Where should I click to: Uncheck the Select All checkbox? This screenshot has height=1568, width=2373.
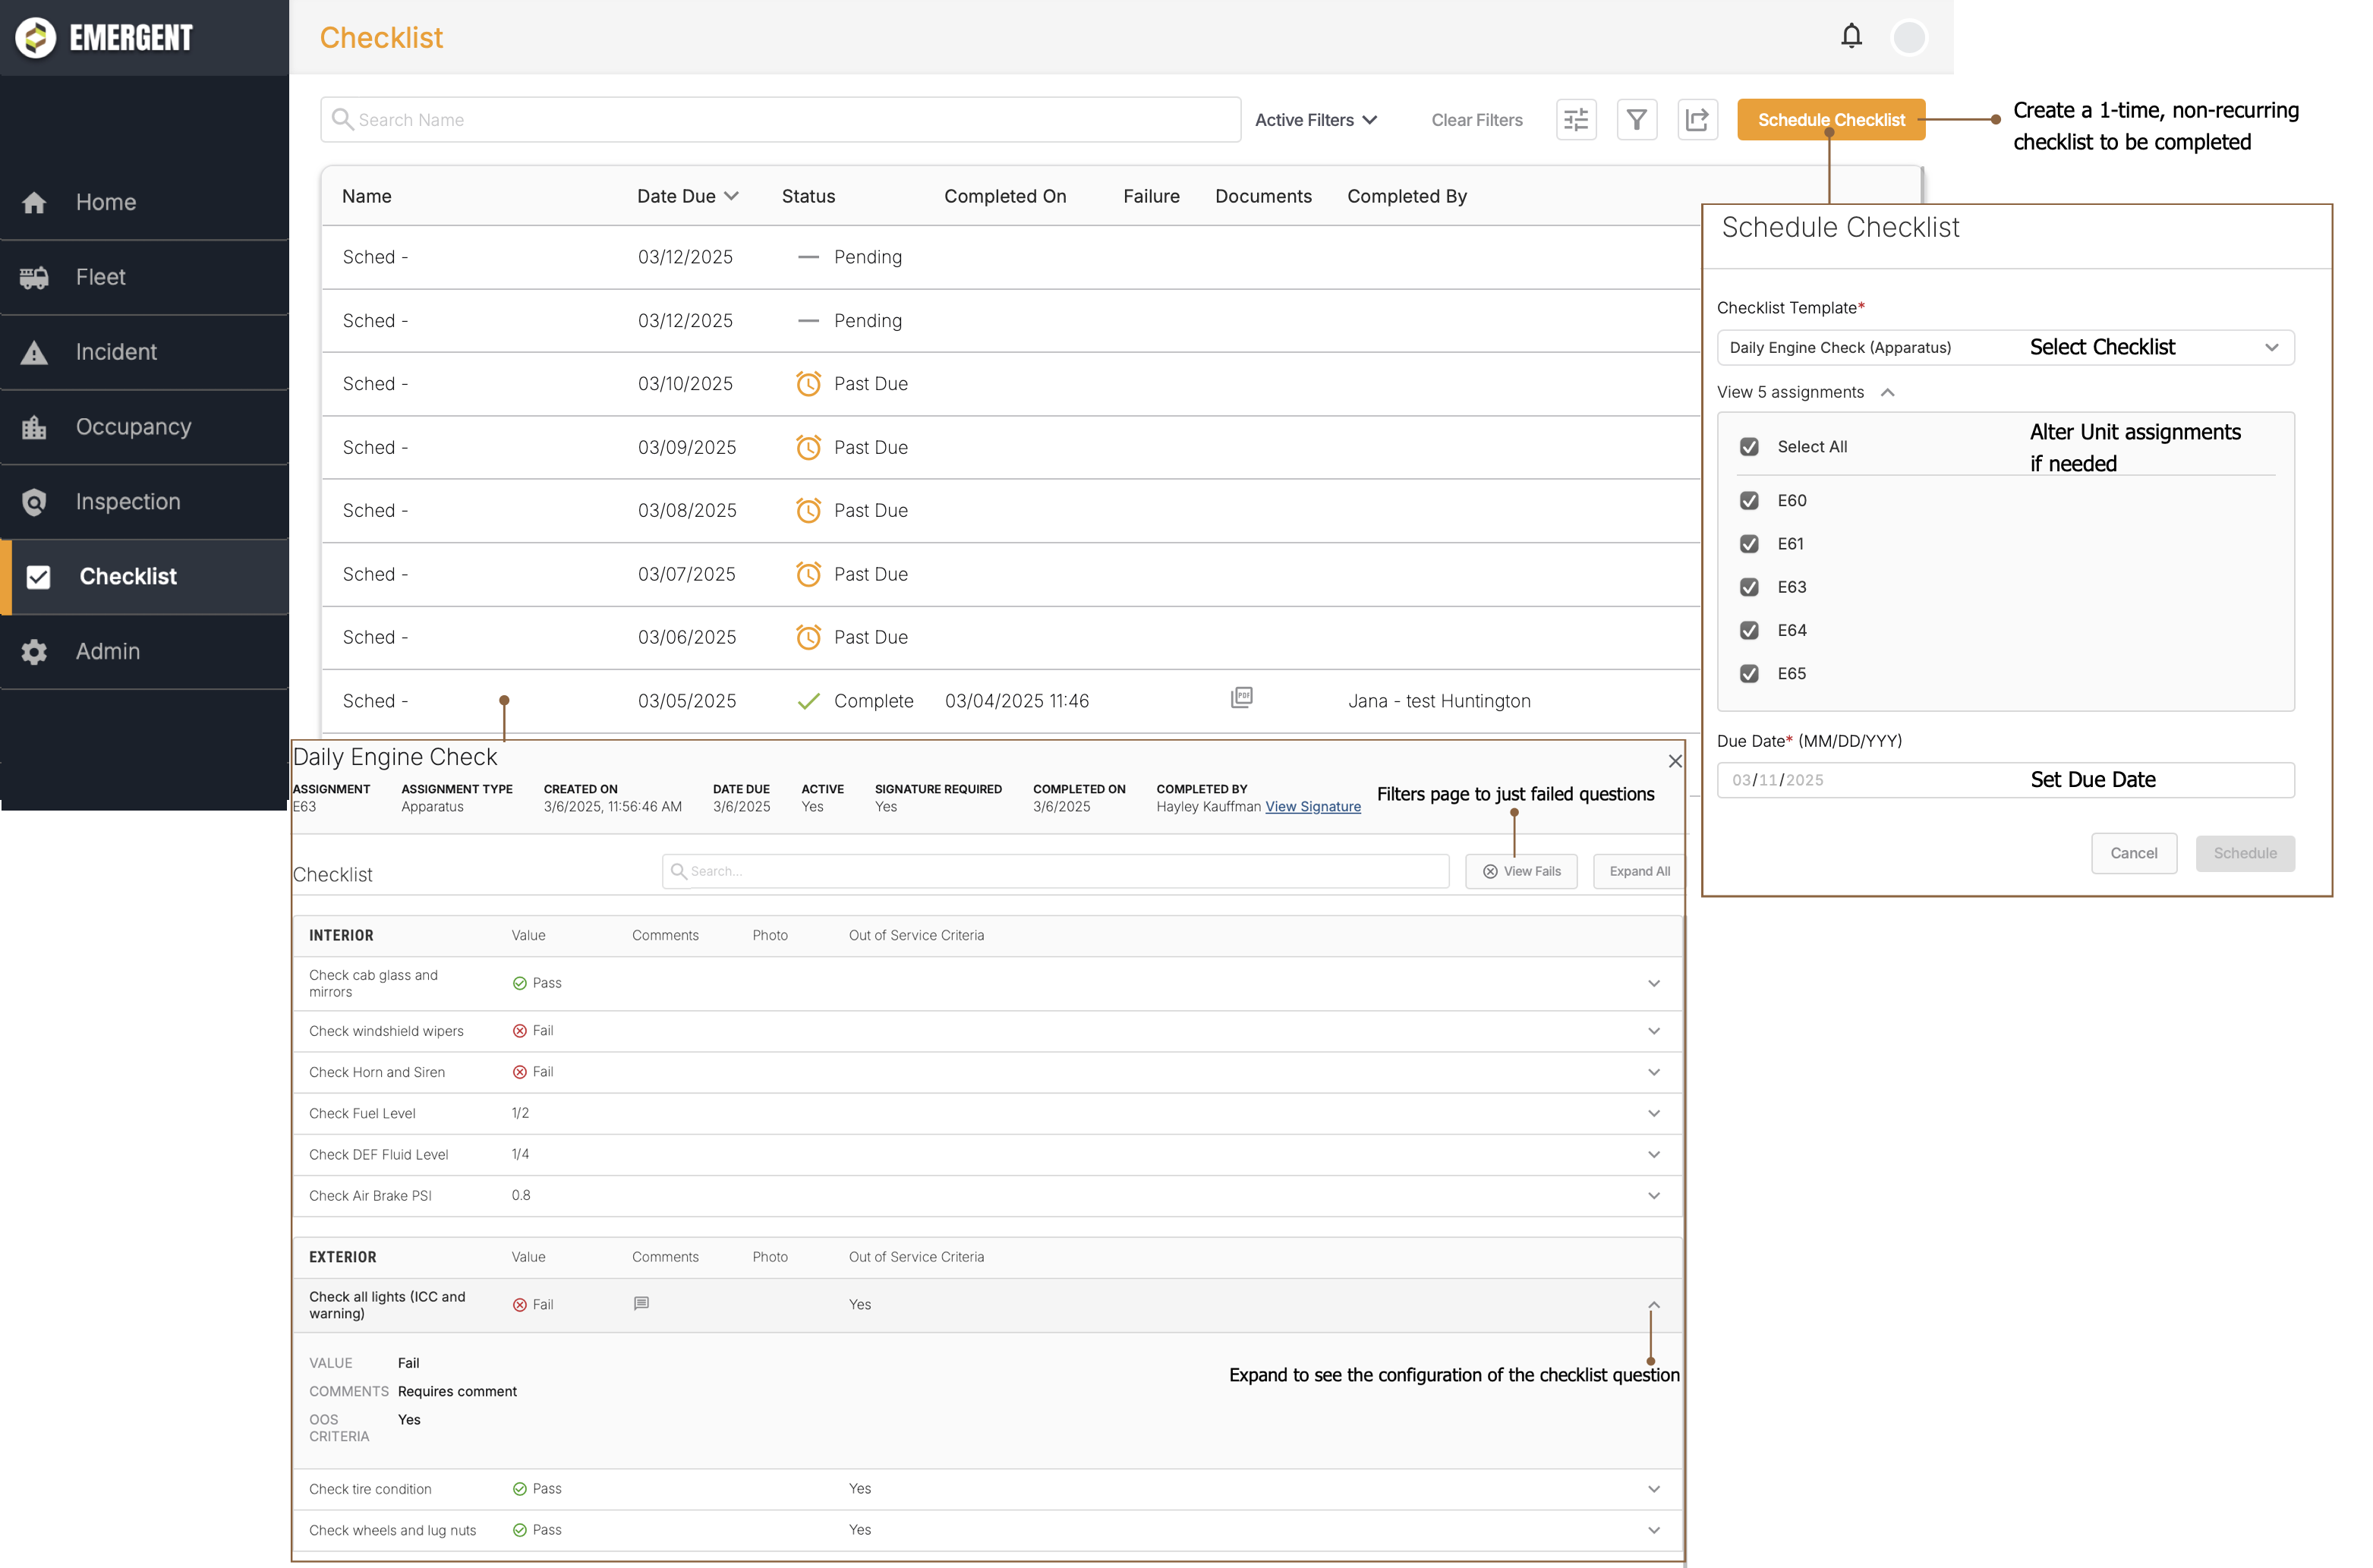tap(1749, 447)
